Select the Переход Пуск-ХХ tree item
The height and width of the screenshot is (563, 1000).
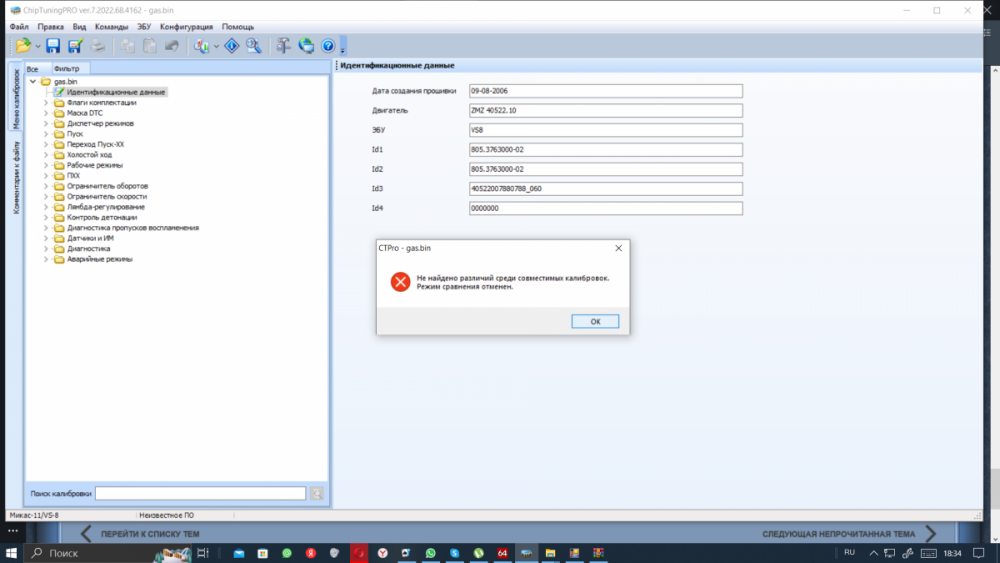[x=96, y=145]
